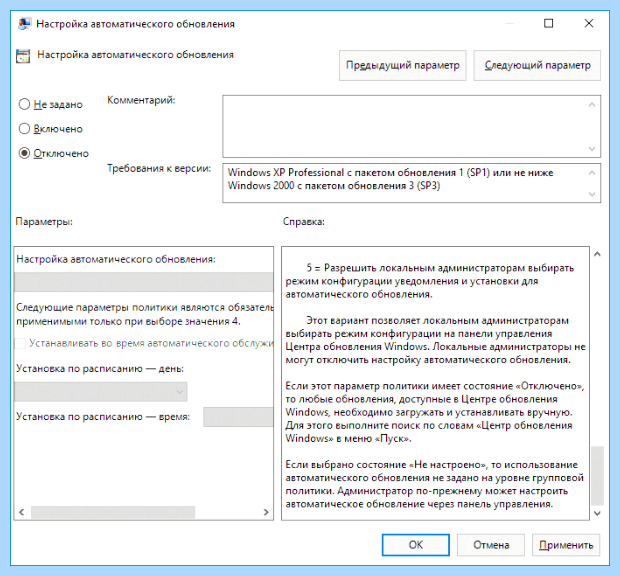This screenshot has width=620, height=576.
Task: Click the parameters pane scroll-left arrow
Action: click(22, 512)
